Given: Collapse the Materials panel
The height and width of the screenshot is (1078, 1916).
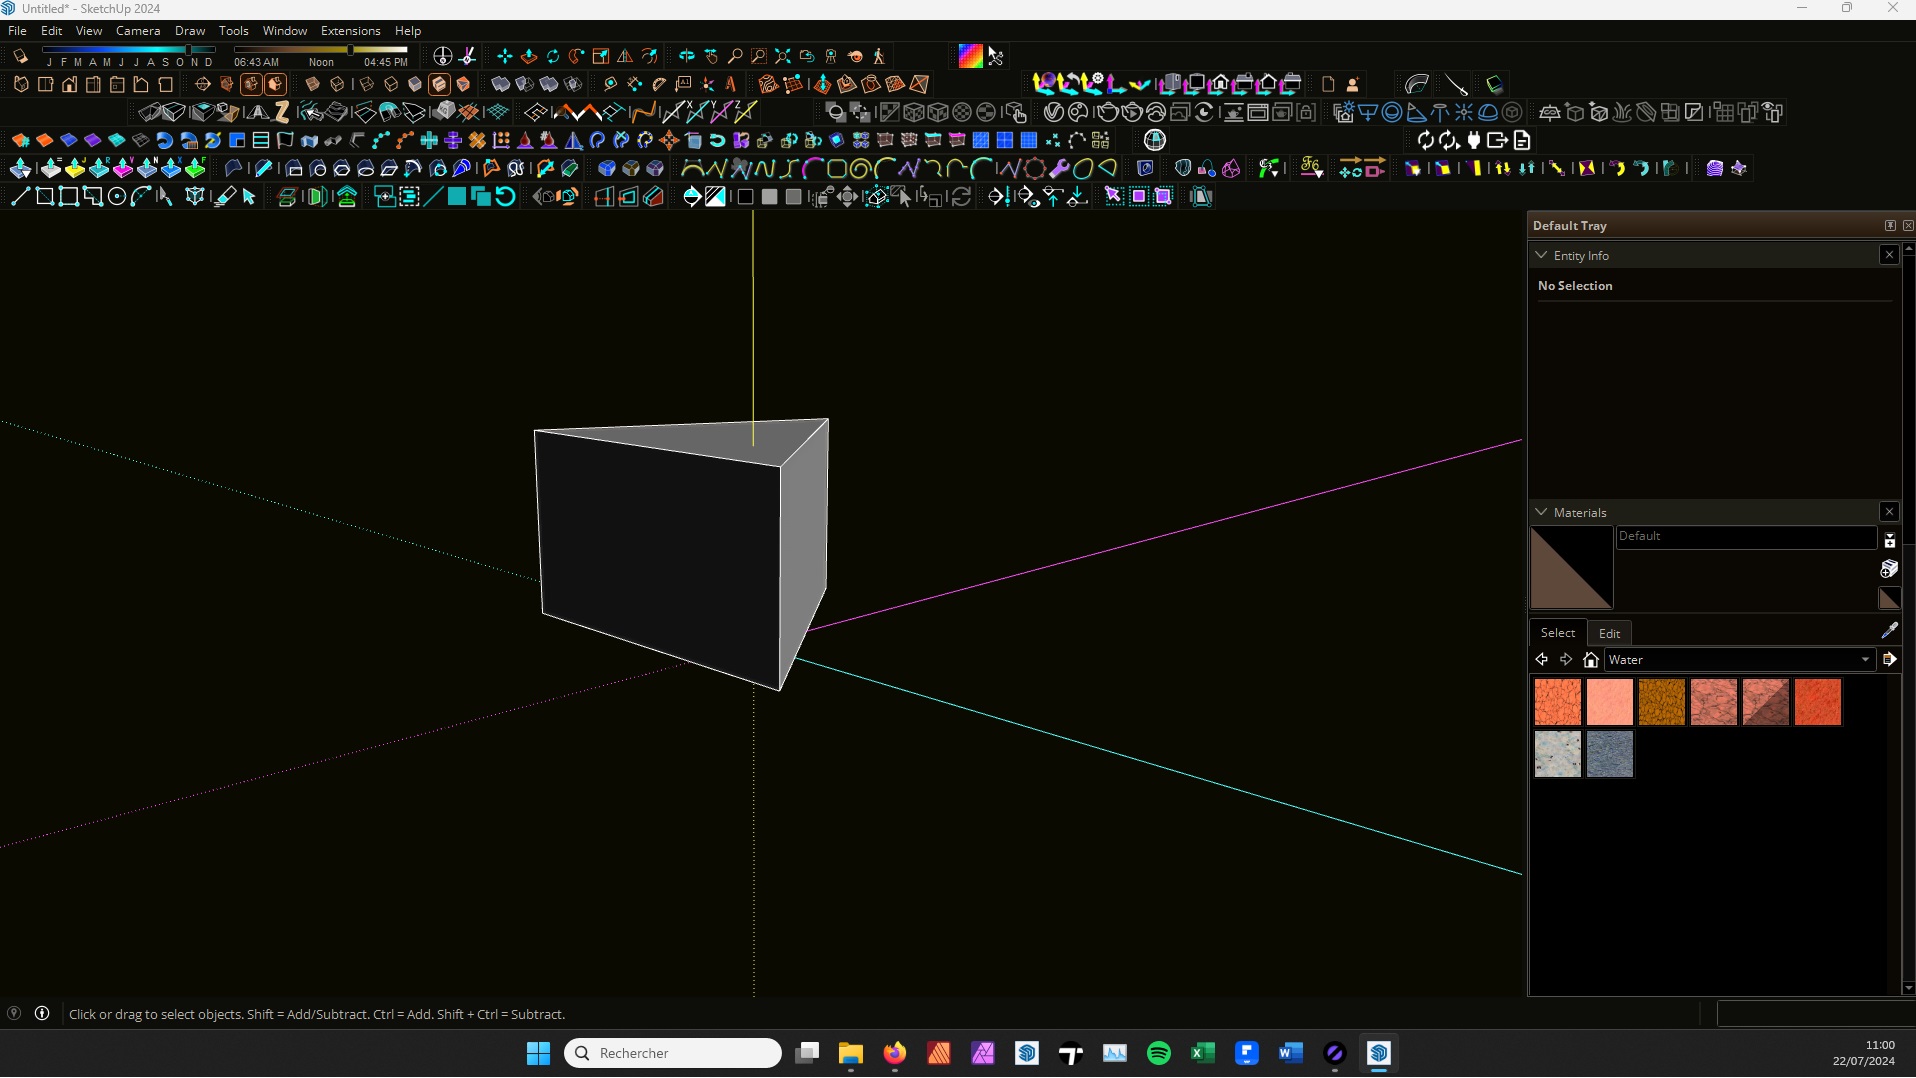Looking at the screenshot, I should pos(1542,512).
